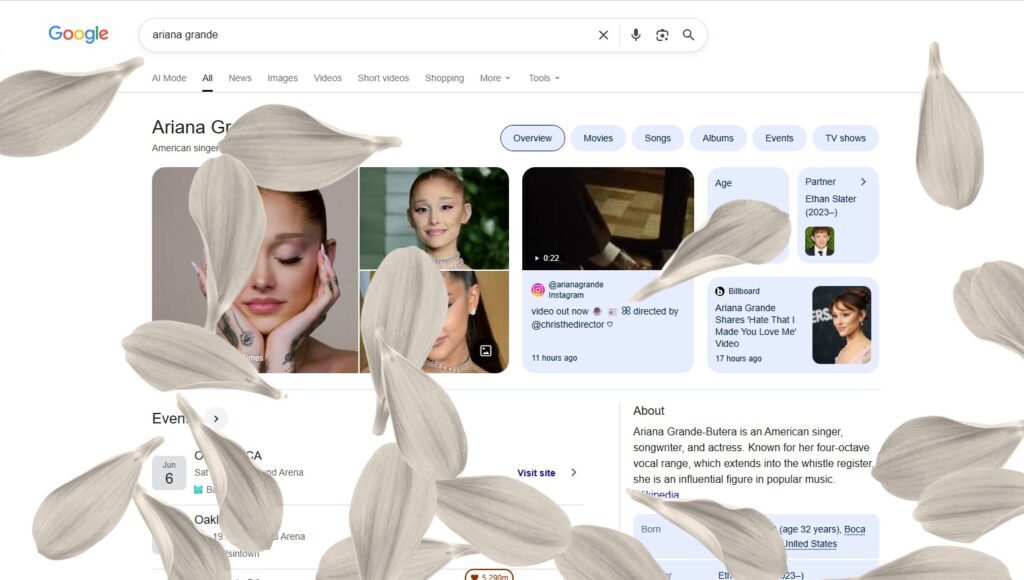Click the About heading
The height and width of the screenshot is (580, 1024).
[x=648, y=411]
